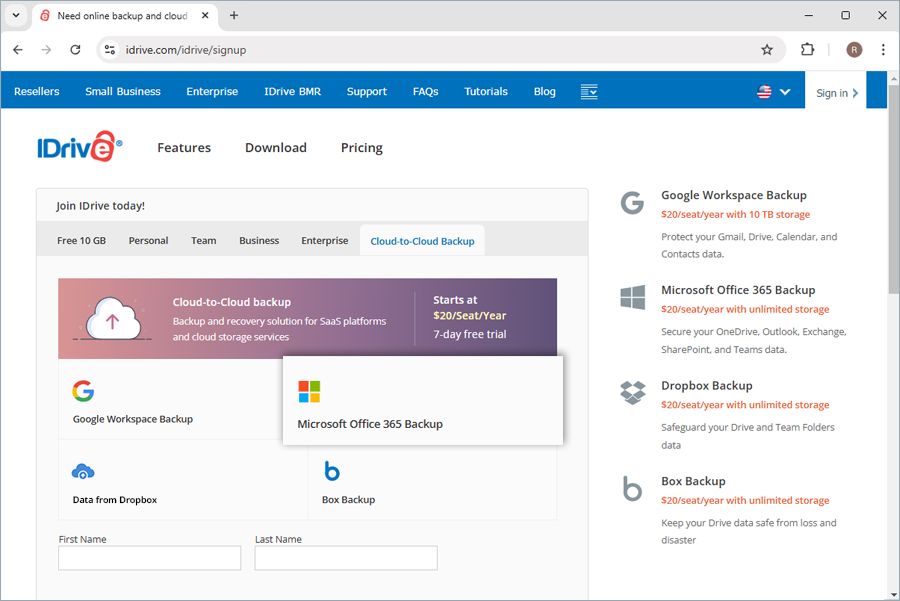Open Google Workspace Backup sidebar heading
The width and height of the screenshot is (900, 601).
734,195
